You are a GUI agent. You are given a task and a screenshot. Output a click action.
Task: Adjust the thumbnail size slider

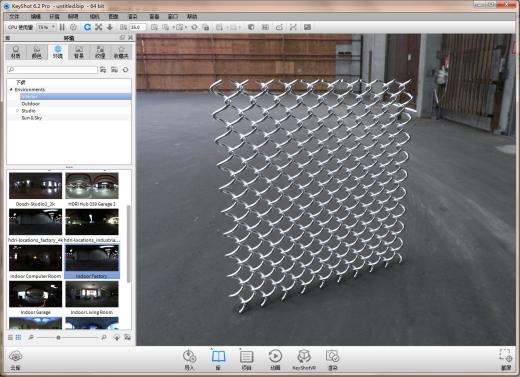click(x=58, y=338)
